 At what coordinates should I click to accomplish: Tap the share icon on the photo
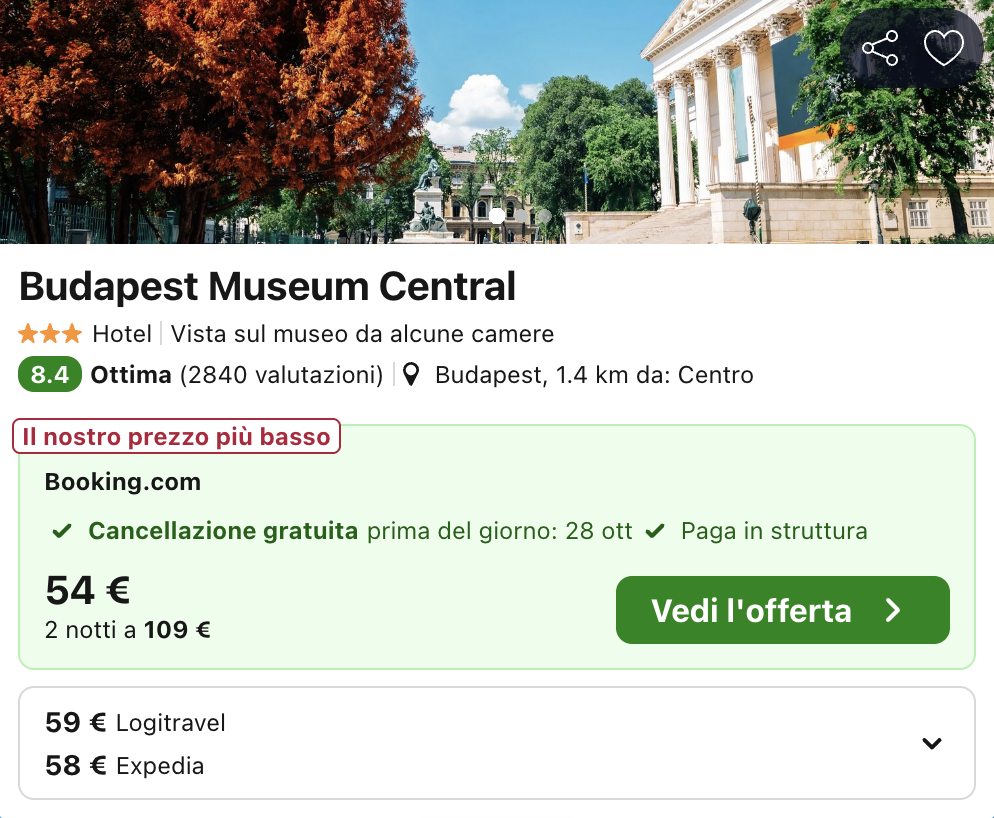click(879, 47)
